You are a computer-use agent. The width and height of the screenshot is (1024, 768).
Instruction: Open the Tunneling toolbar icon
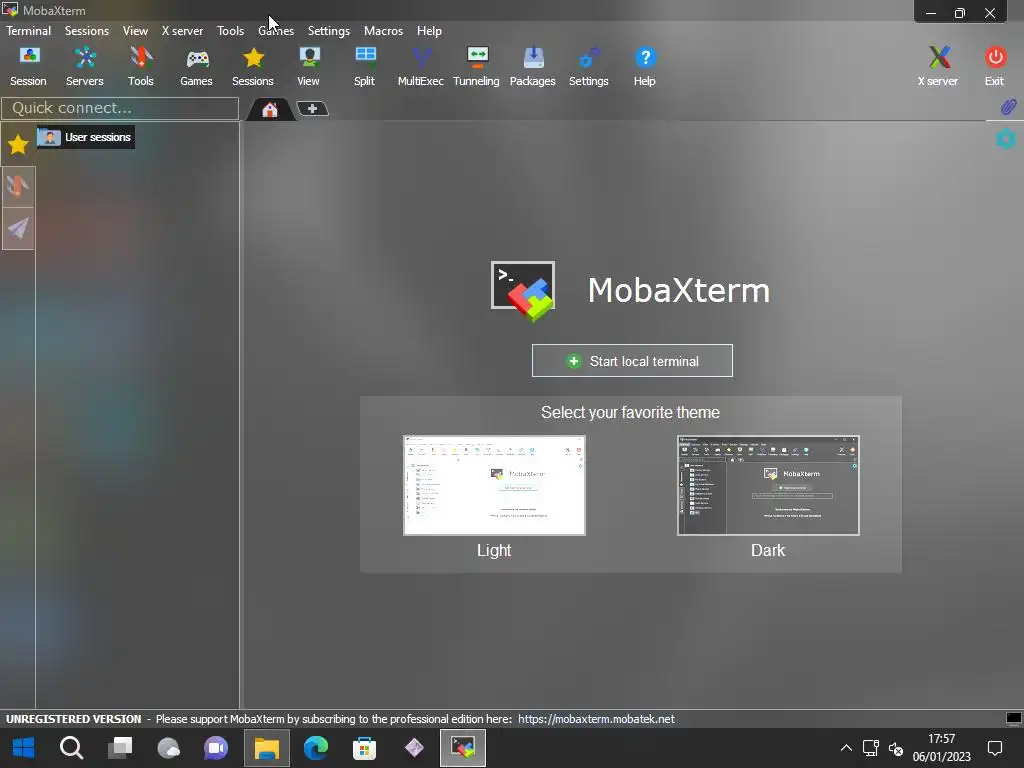click(477, 67)
